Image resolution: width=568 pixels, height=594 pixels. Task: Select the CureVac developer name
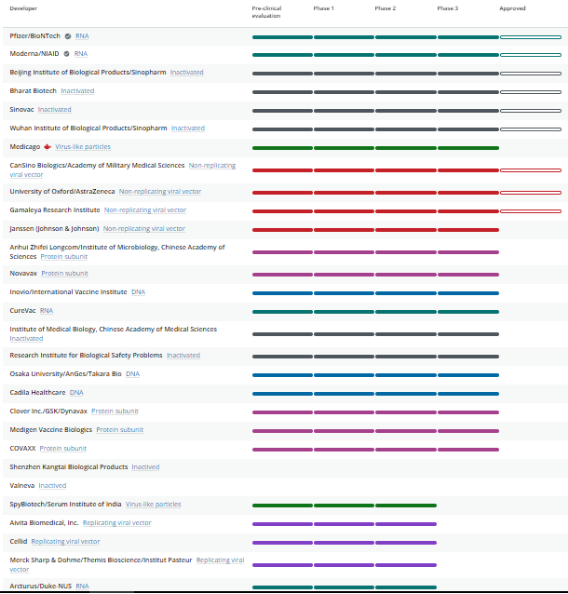(23, 311)
